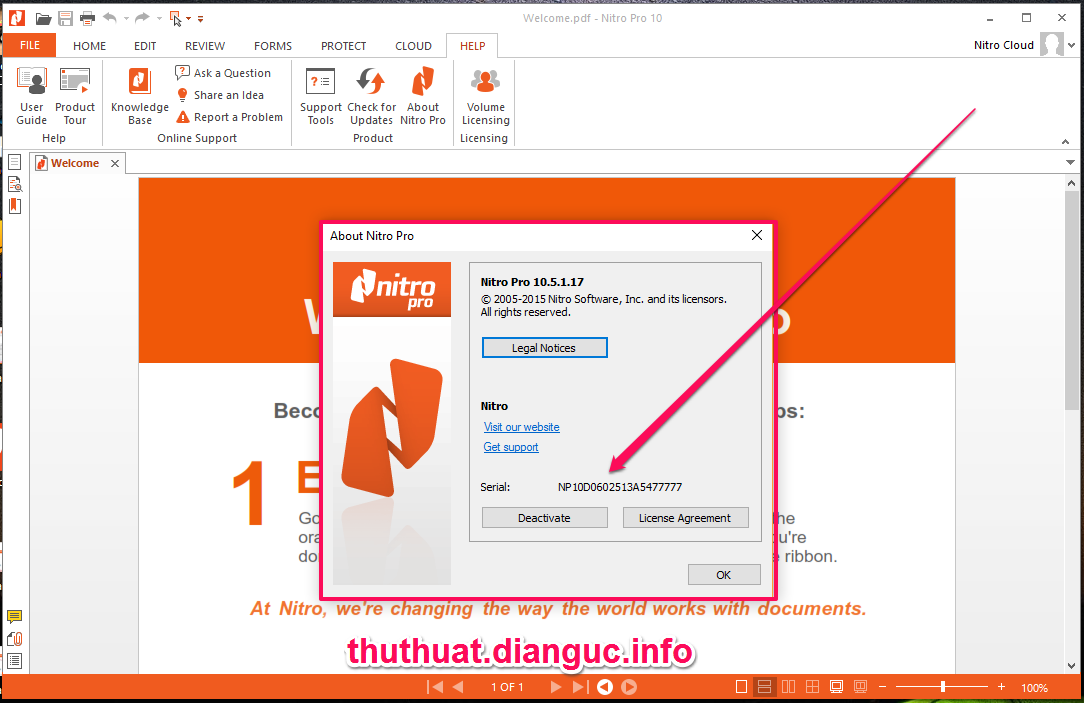Click Check for Updates
1084x703 pixels.
(x=371, y=96)
